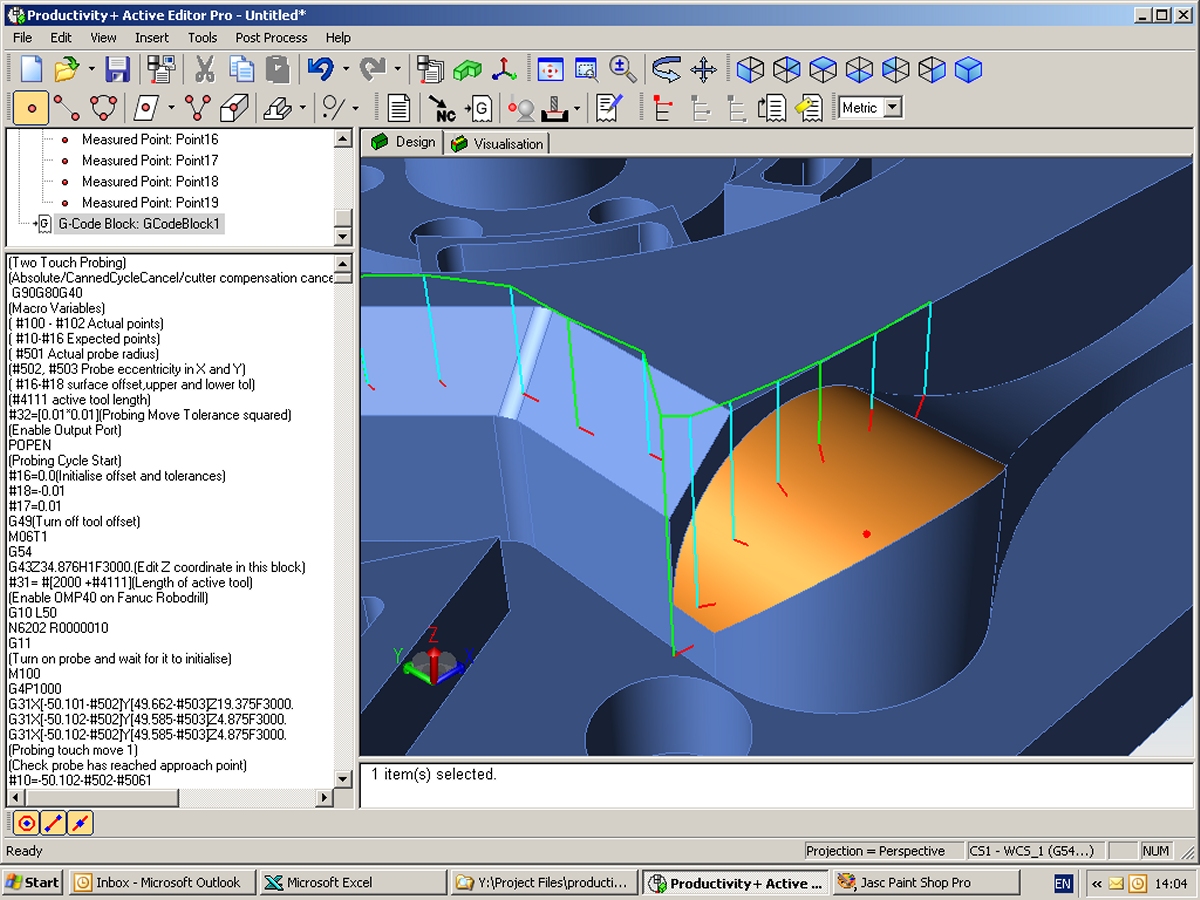This screenshot has height=900, width=1200.
Task: Select the solid blue isometric cube view
Action: (968, 69)
